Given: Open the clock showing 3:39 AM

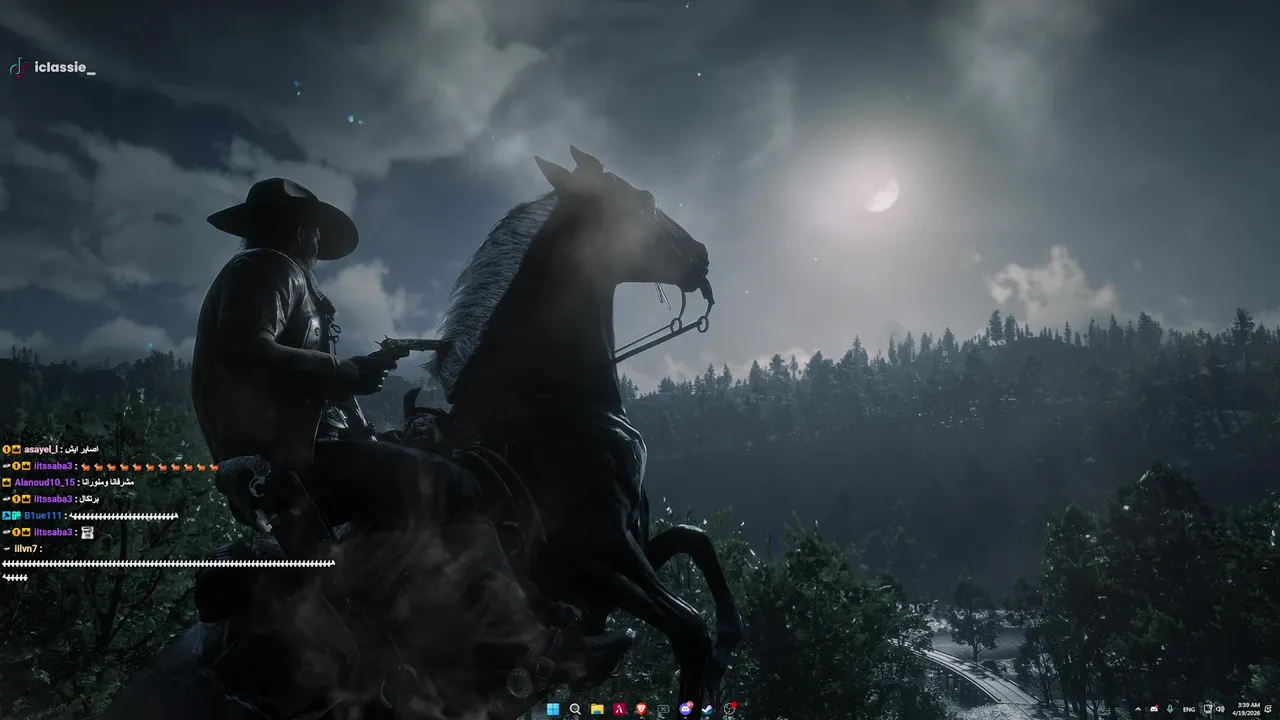Looking at the screenshot, I should tap(1248, 709).
